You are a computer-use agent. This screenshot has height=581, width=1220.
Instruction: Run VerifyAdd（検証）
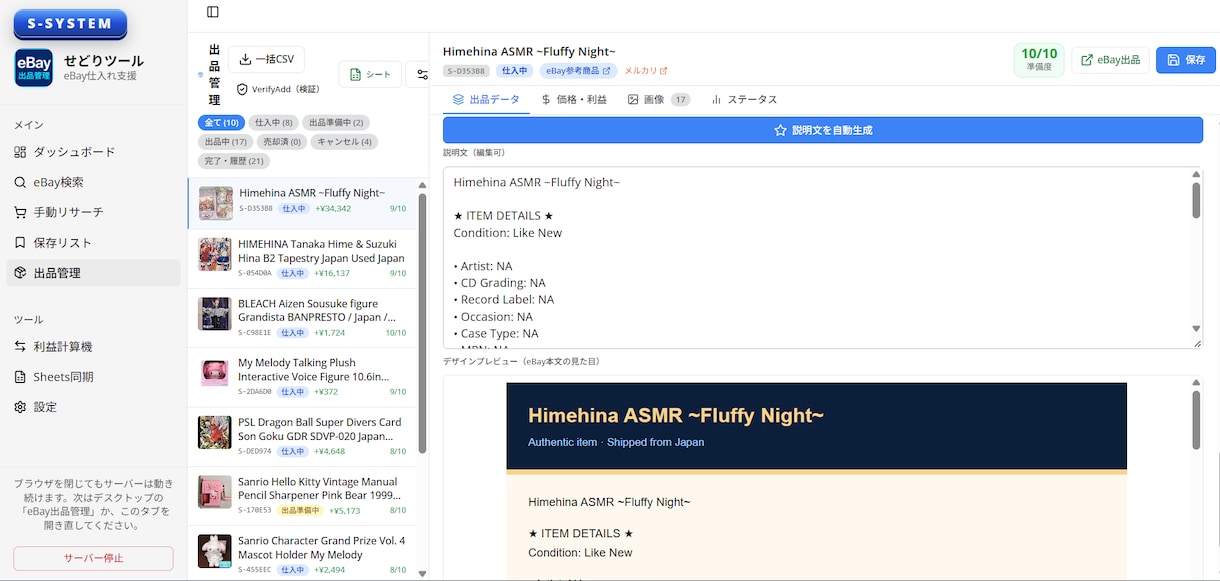[278, 89]
